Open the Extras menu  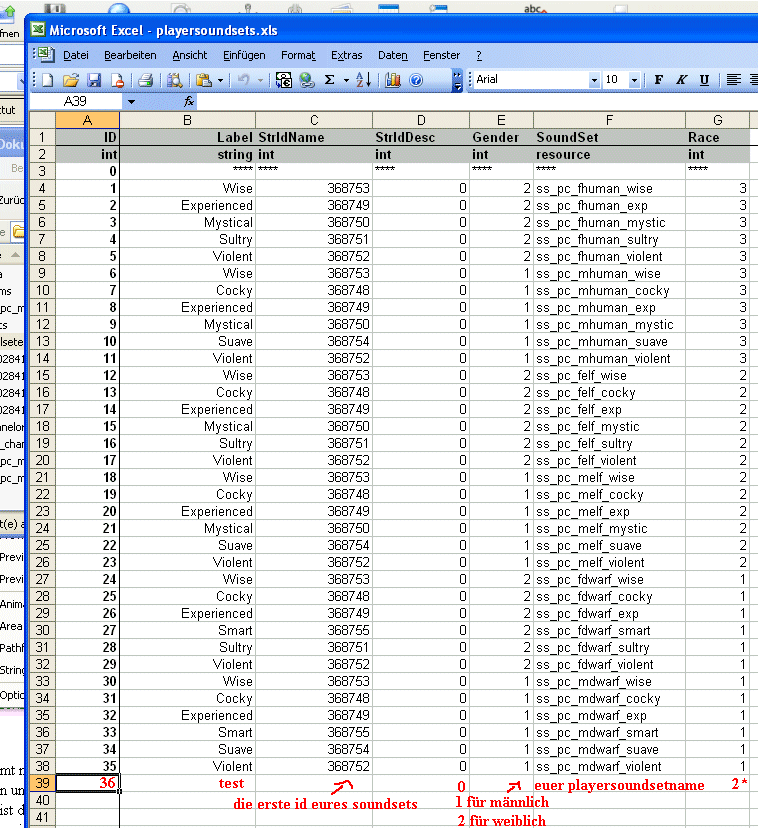pyautogui.click(x=346, y=55)
